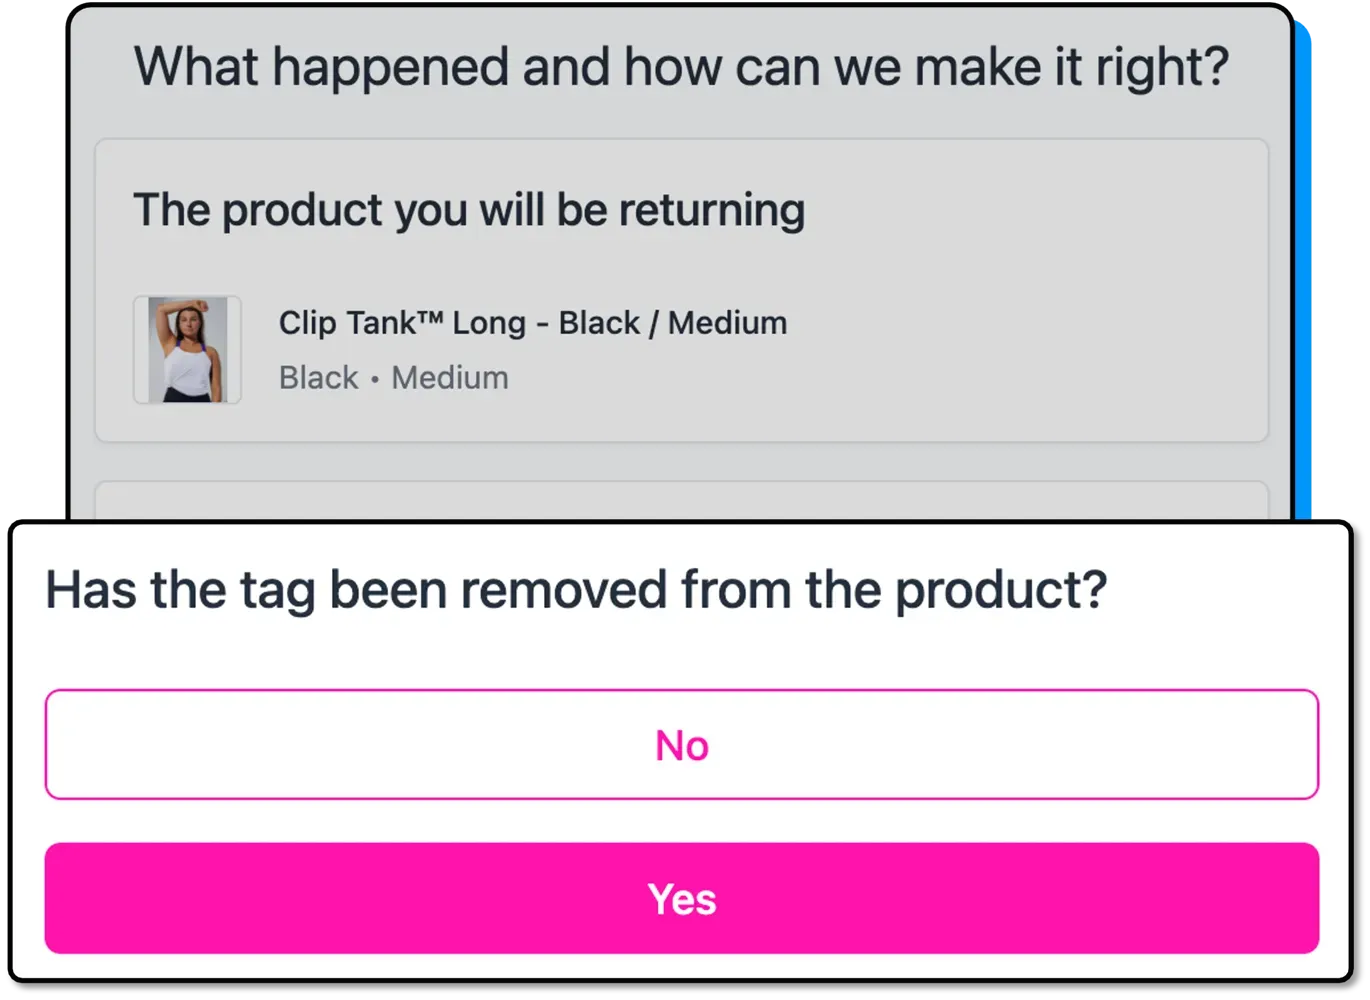This screenshot has width=1370, height=1000.
Task: Click the Clip Tank product thumbnail
Action: pyautogui.click(x=187, y=349)
